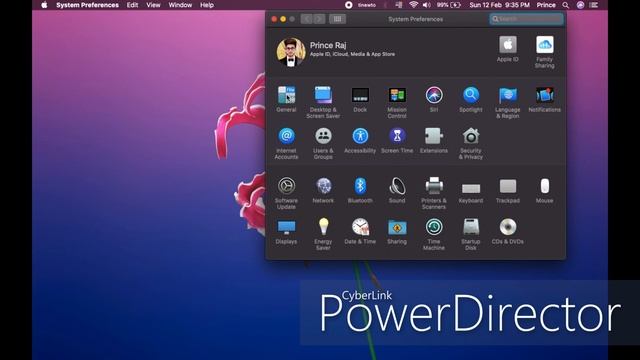Click the Show All grid button
This screenshot has height=360, width=640.
pyautogui.click(x=337, y=19)
